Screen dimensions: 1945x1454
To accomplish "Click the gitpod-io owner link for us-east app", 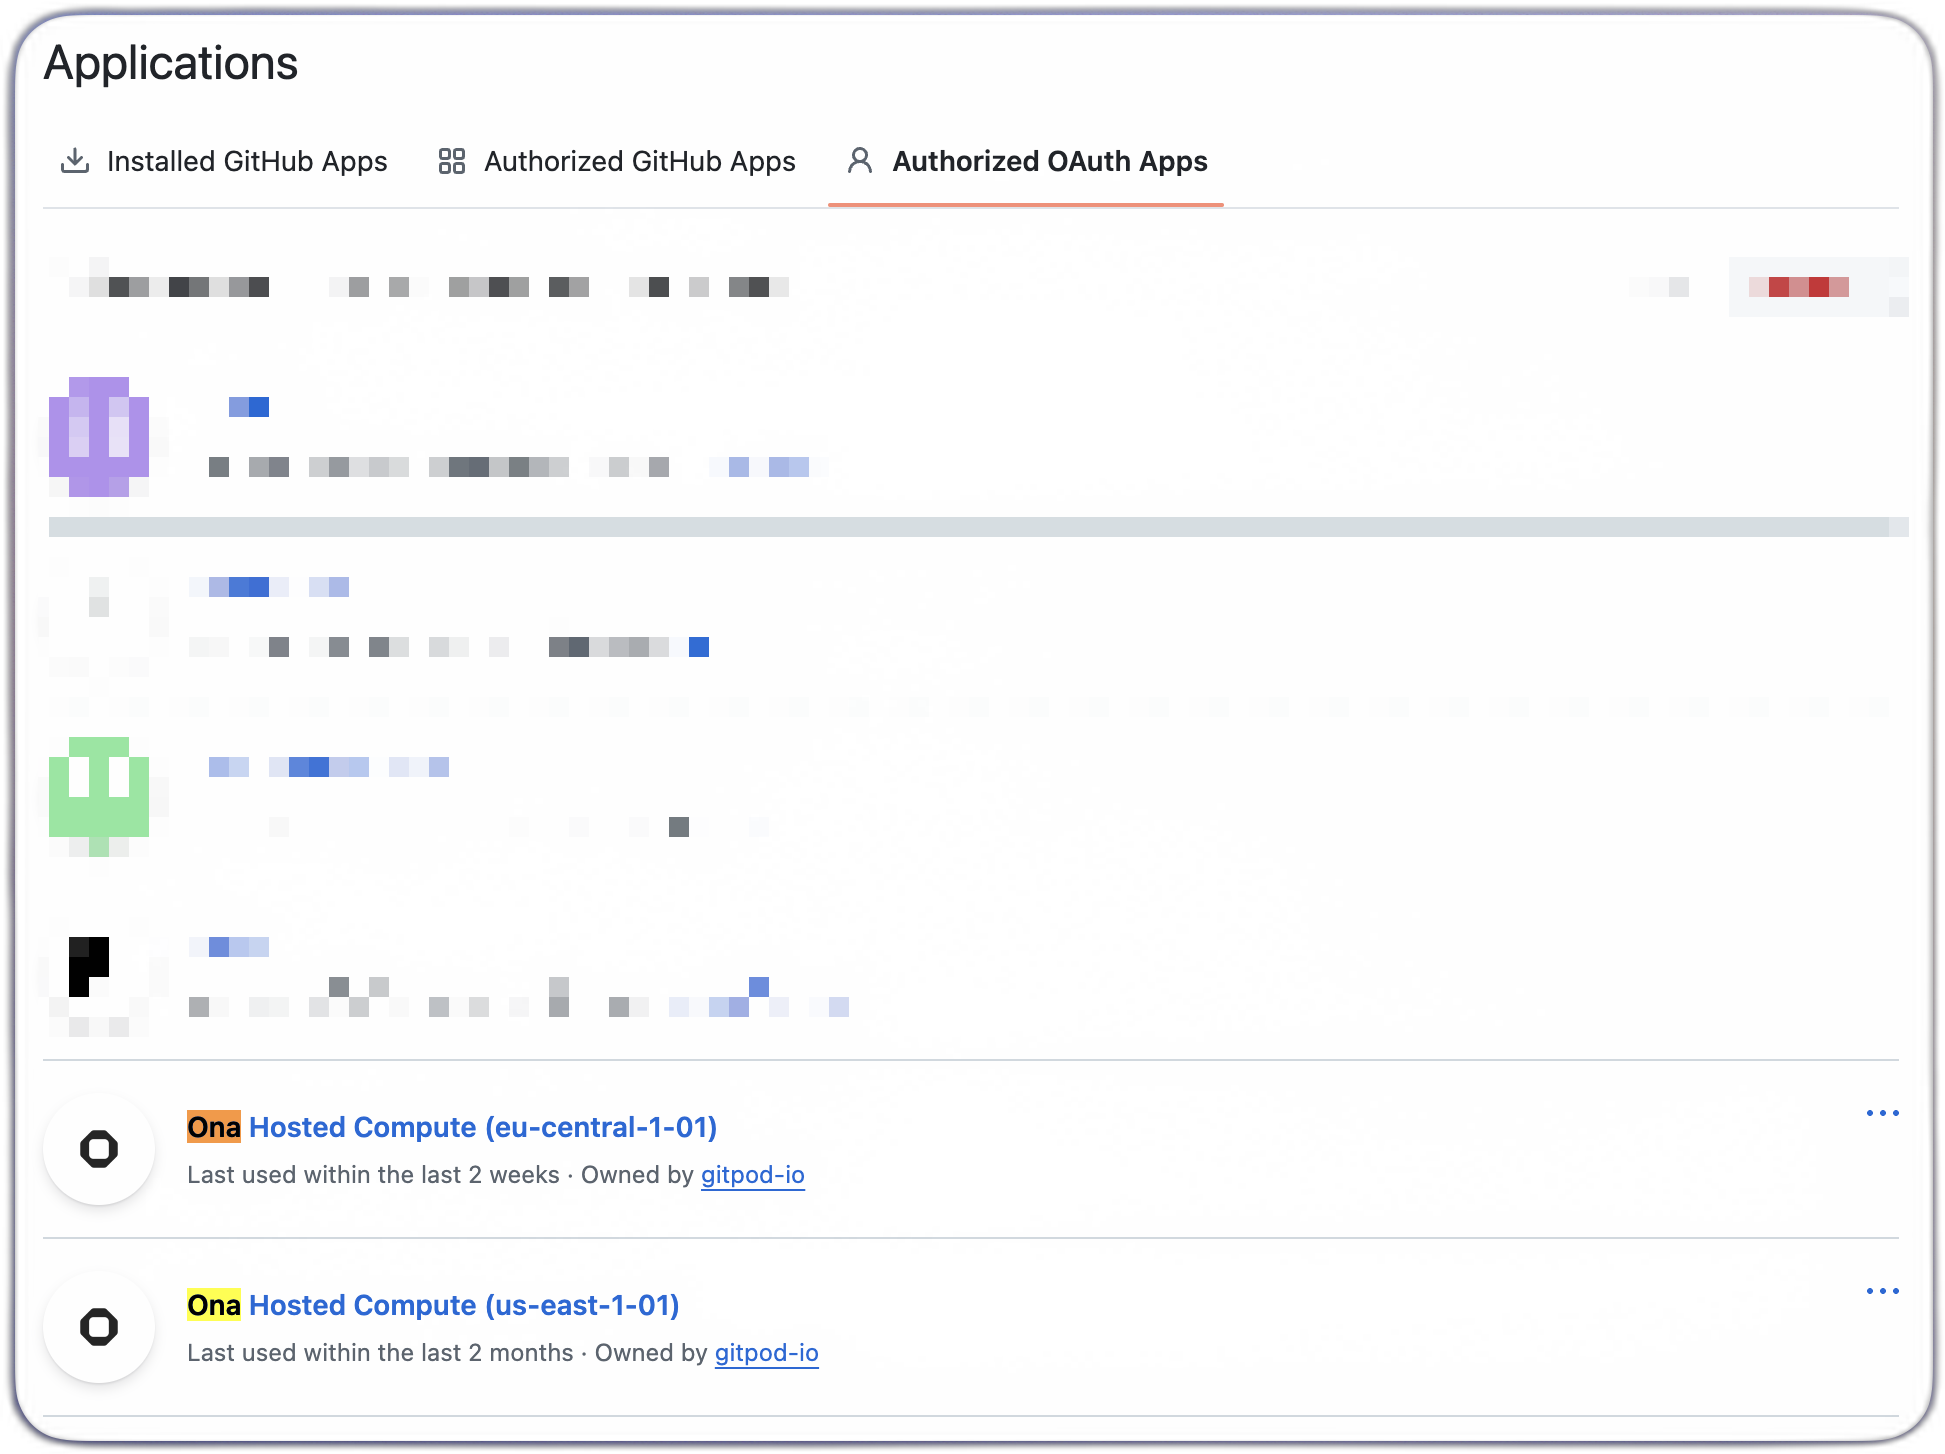I will click(767, 1353).
